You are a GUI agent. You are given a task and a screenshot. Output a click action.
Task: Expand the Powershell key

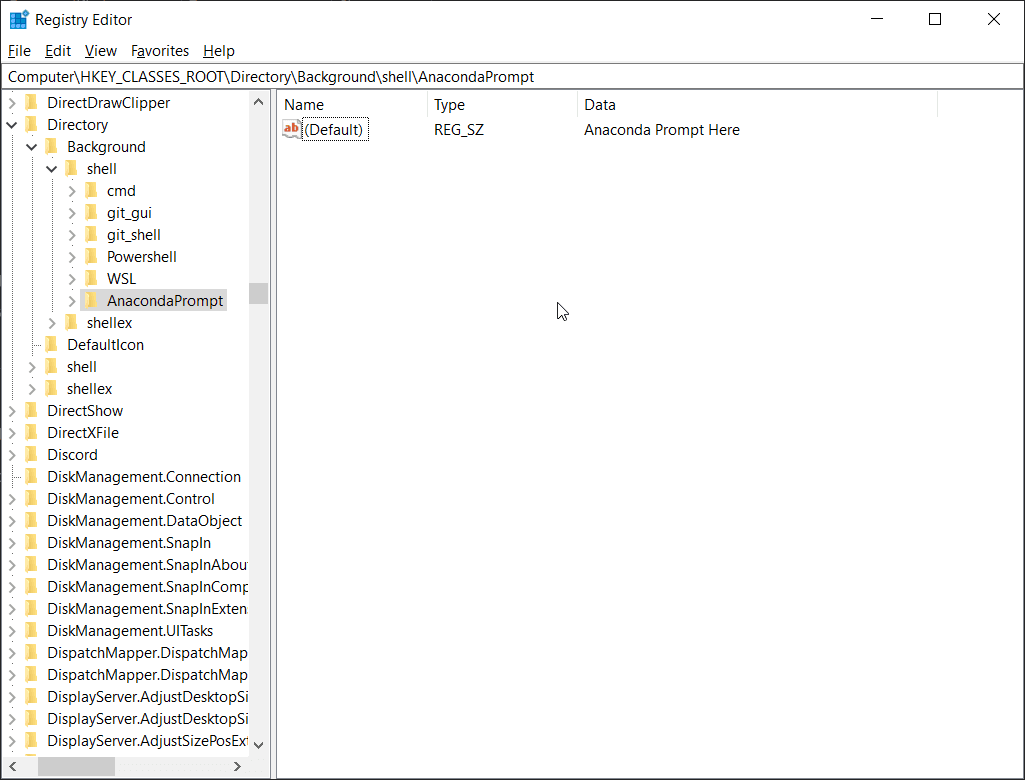pos(72,257)
